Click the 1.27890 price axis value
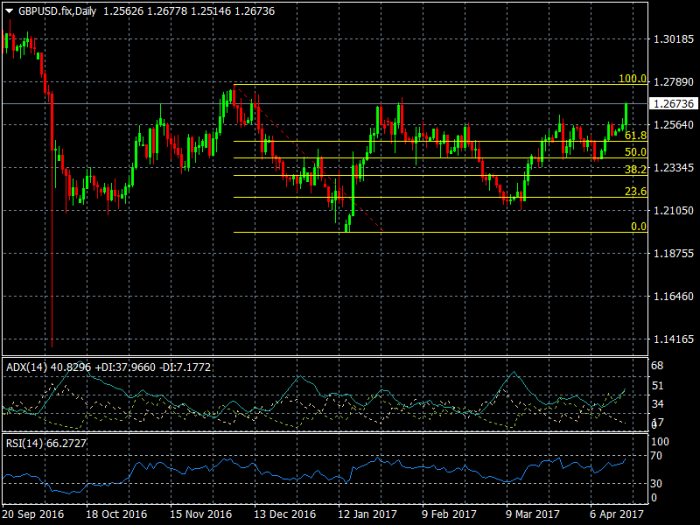Screen dimensions: 700x525 (x=673, y=82)
